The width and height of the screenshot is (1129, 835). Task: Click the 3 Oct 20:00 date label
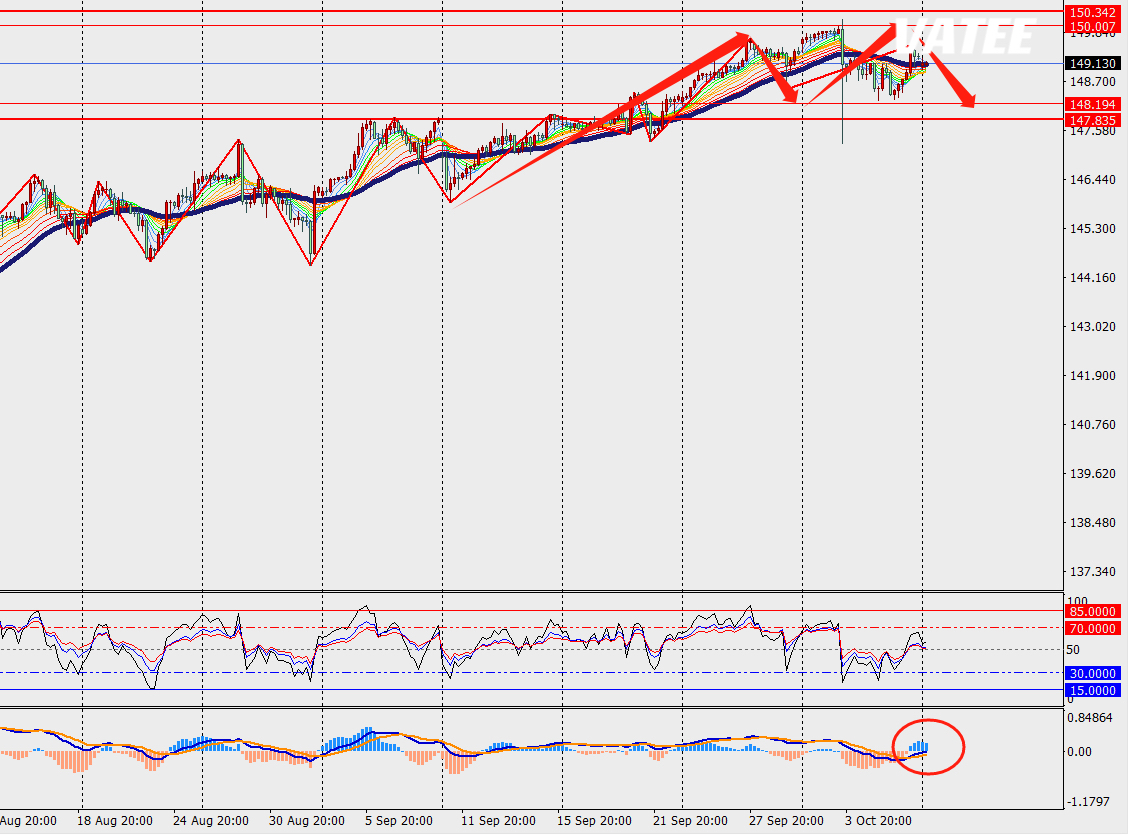tap(878, 821)
